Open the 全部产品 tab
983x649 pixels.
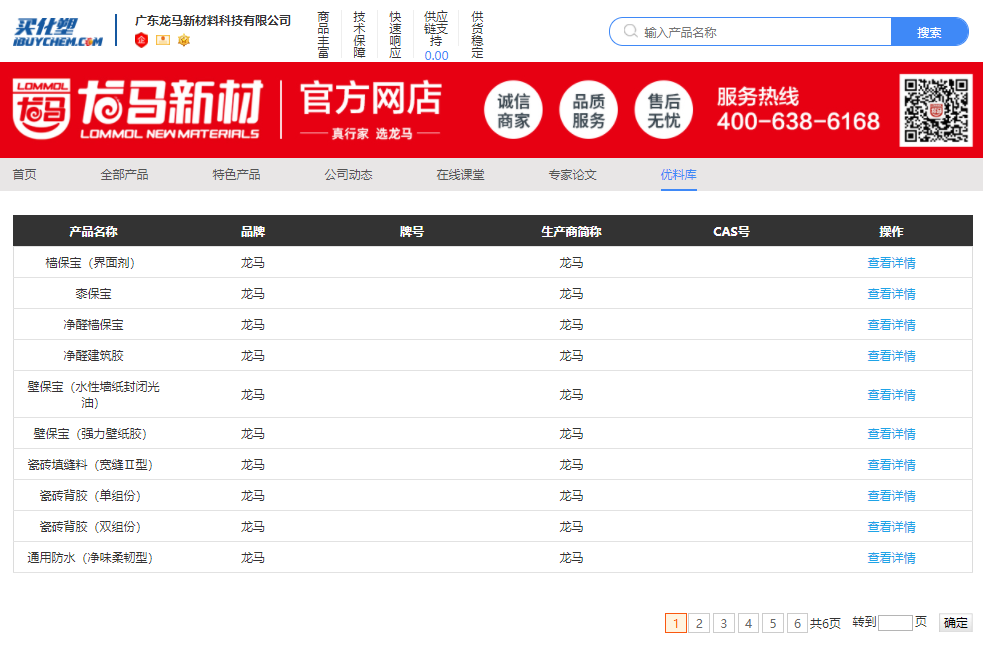coord(124,175)
